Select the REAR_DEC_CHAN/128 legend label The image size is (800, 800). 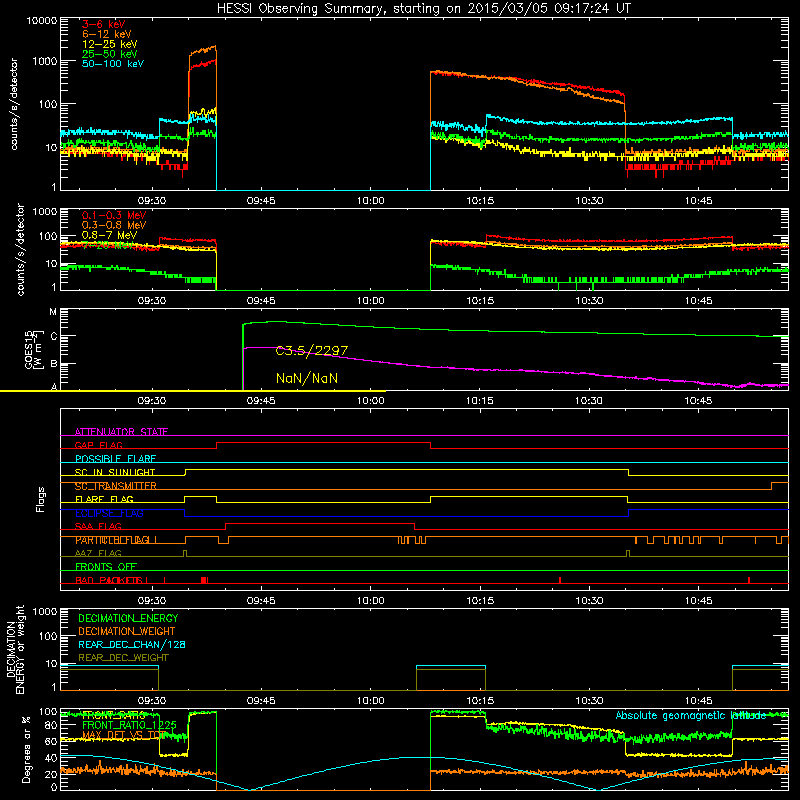click(x=132, y=644)
